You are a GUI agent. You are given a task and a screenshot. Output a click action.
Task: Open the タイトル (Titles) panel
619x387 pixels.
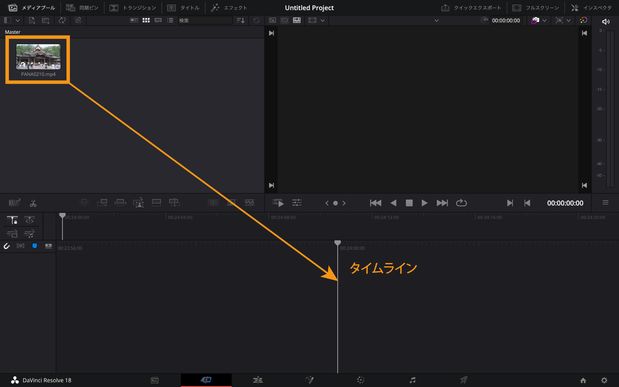[x=183, y=8]
